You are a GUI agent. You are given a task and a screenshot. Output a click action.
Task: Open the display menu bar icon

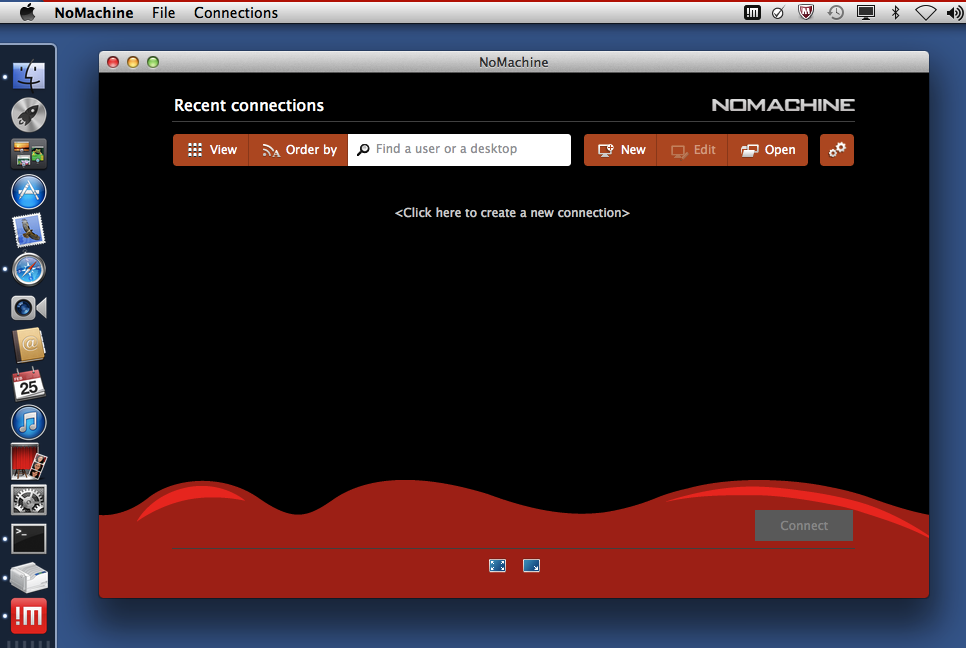click(x=866, y=12)
